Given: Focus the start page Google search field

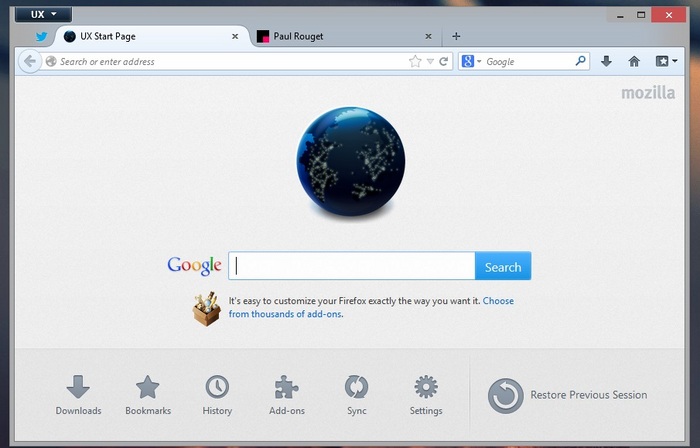Looking at the screenshot, I should (x=351, y=266).
